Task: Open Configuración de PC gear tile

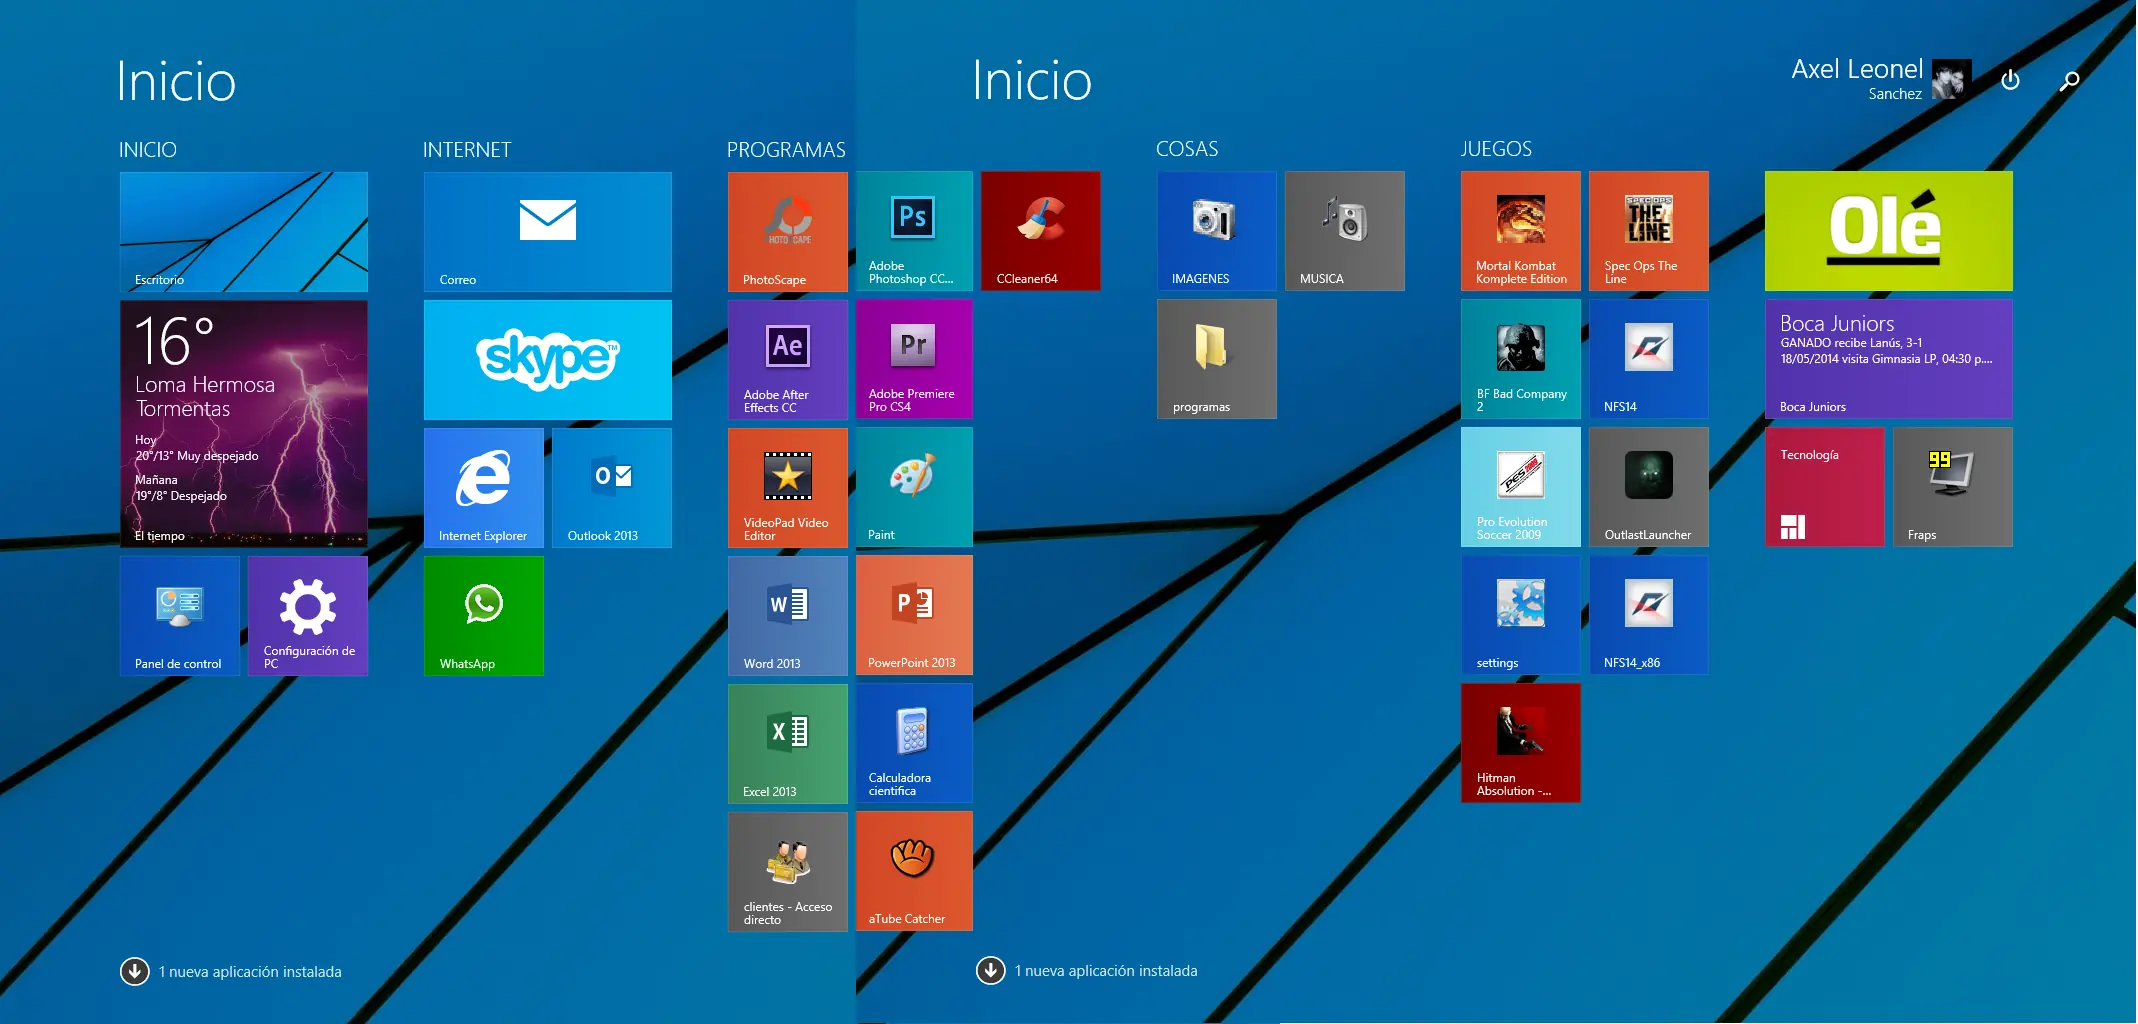Action: click(x=308, y=616)
